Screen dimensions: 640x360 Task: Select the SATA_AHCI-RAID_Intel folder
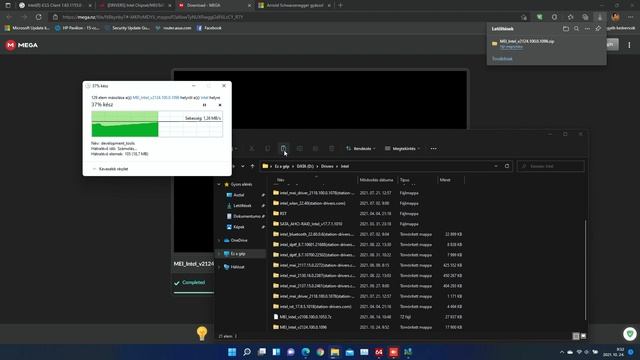click(367, 224)
